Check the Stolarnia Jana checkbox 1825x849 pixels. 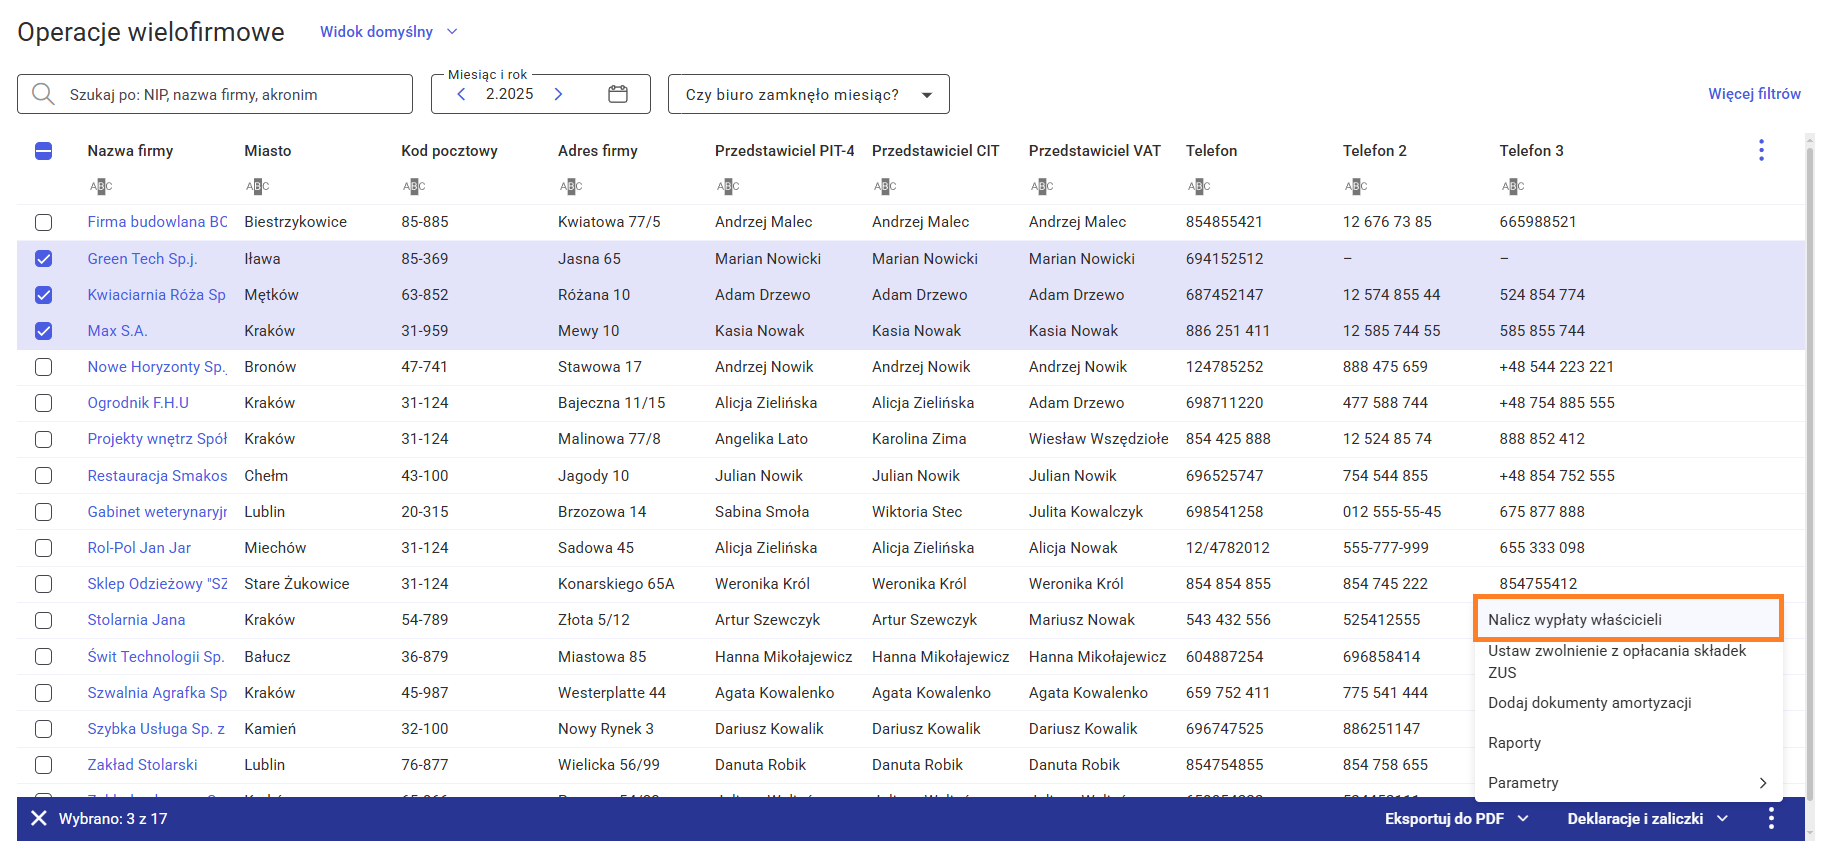[x=43, y=620]
